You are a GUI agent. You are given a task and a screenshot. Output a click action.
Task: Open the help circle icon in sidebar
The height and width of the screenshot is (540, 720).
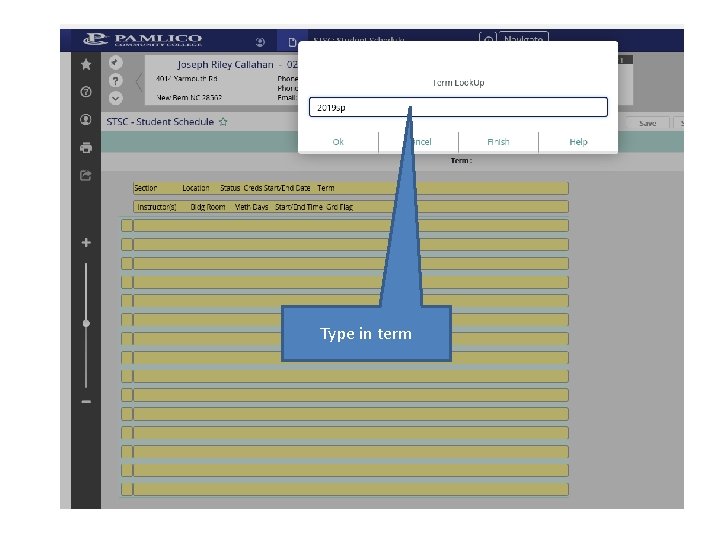[x=86, y=92]
